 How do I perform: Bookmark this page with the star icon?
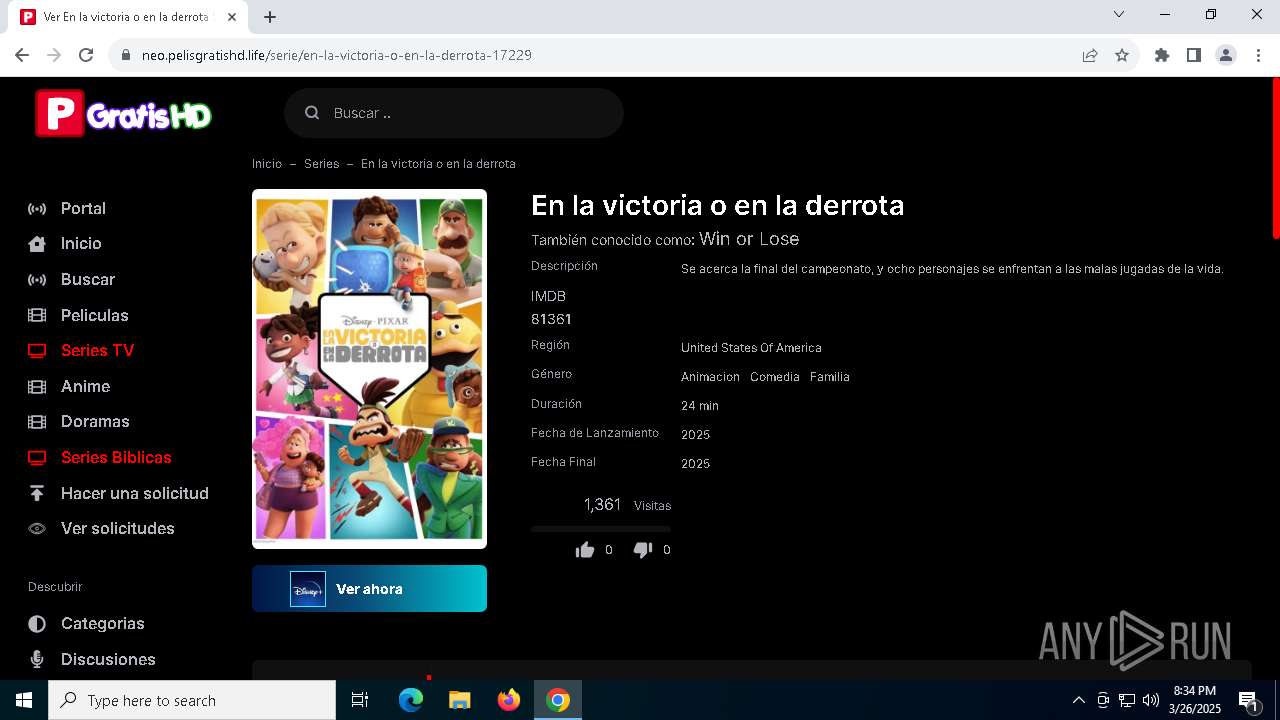[x=1122, y=55]
